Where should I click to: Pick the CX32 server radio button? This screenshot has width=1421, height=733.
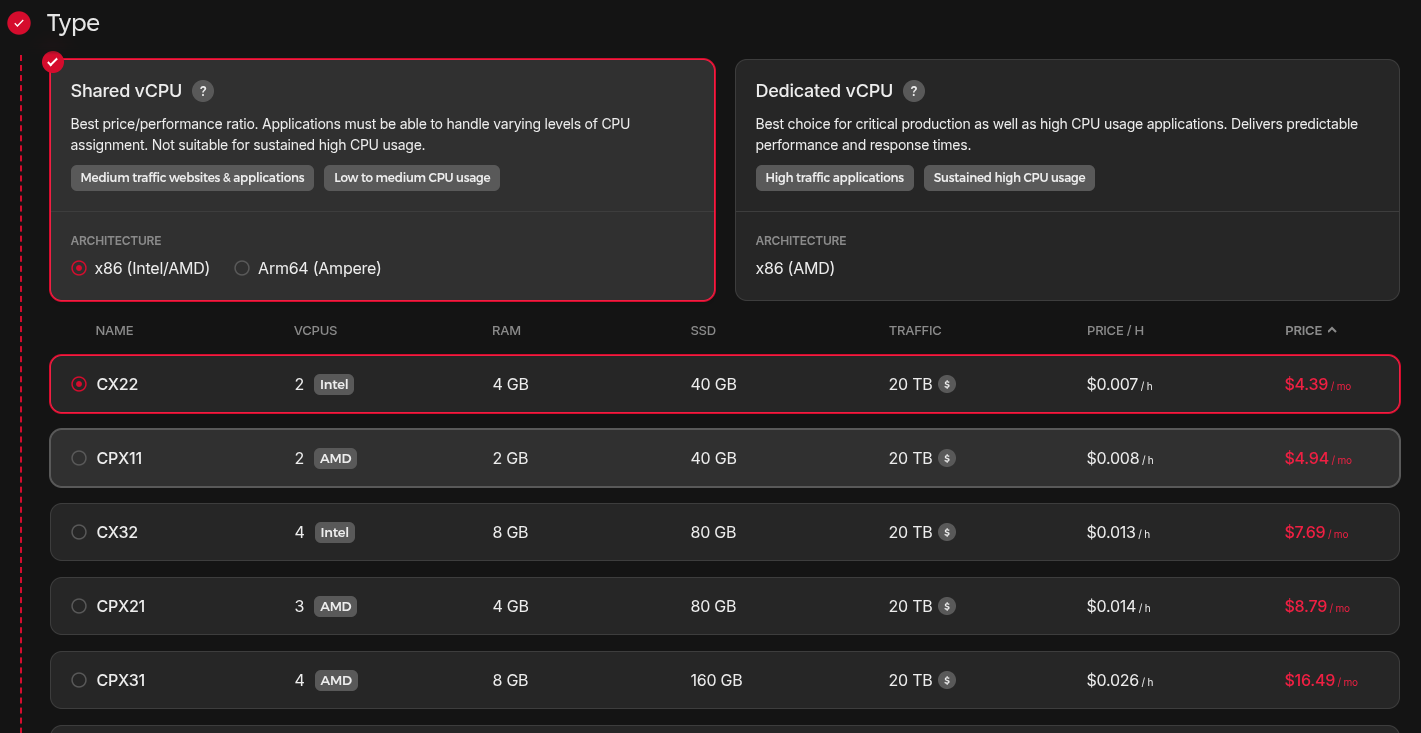coord(79,532)
